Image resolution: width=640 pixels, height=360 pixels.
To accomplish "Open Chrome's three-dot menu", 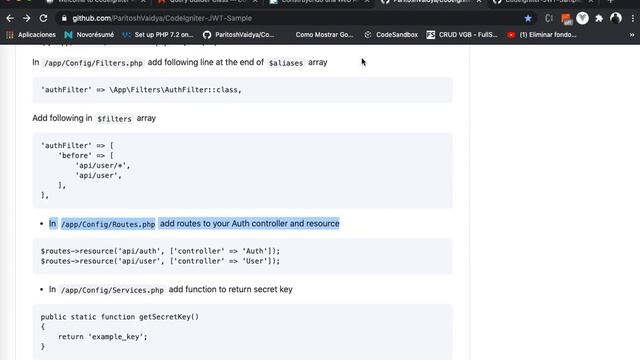I will [633, 18].
